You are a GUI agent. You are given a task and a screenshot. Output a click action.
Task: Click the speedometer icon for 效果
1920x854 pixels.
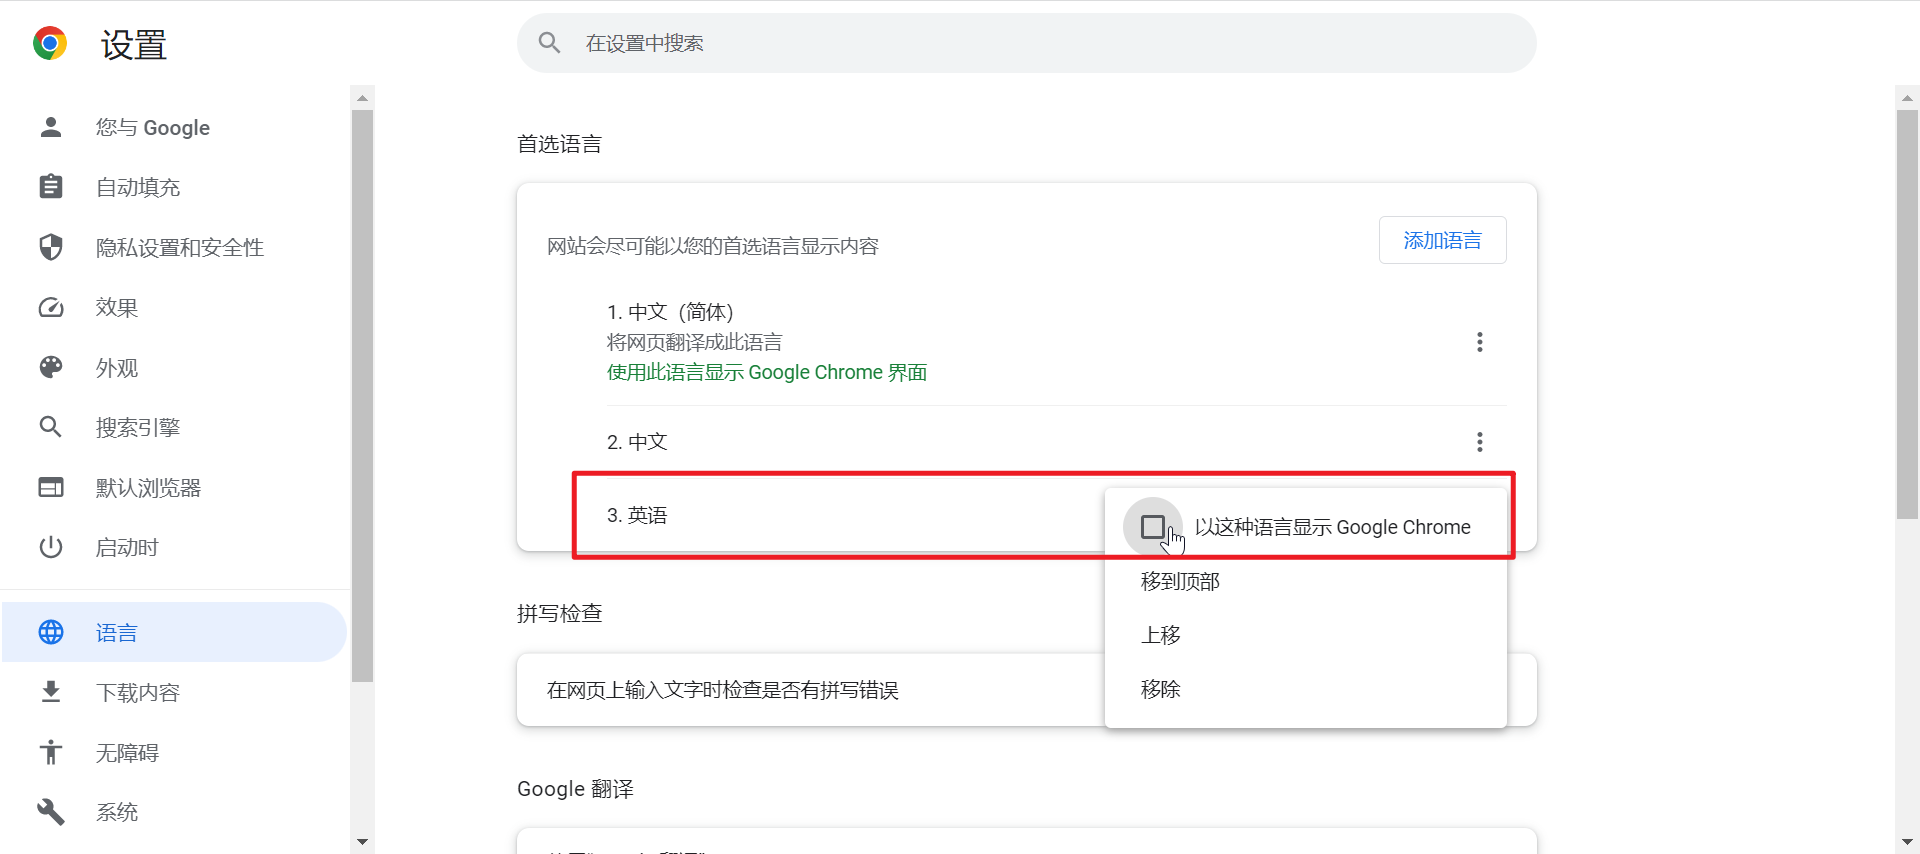click(x=51, y=307)
